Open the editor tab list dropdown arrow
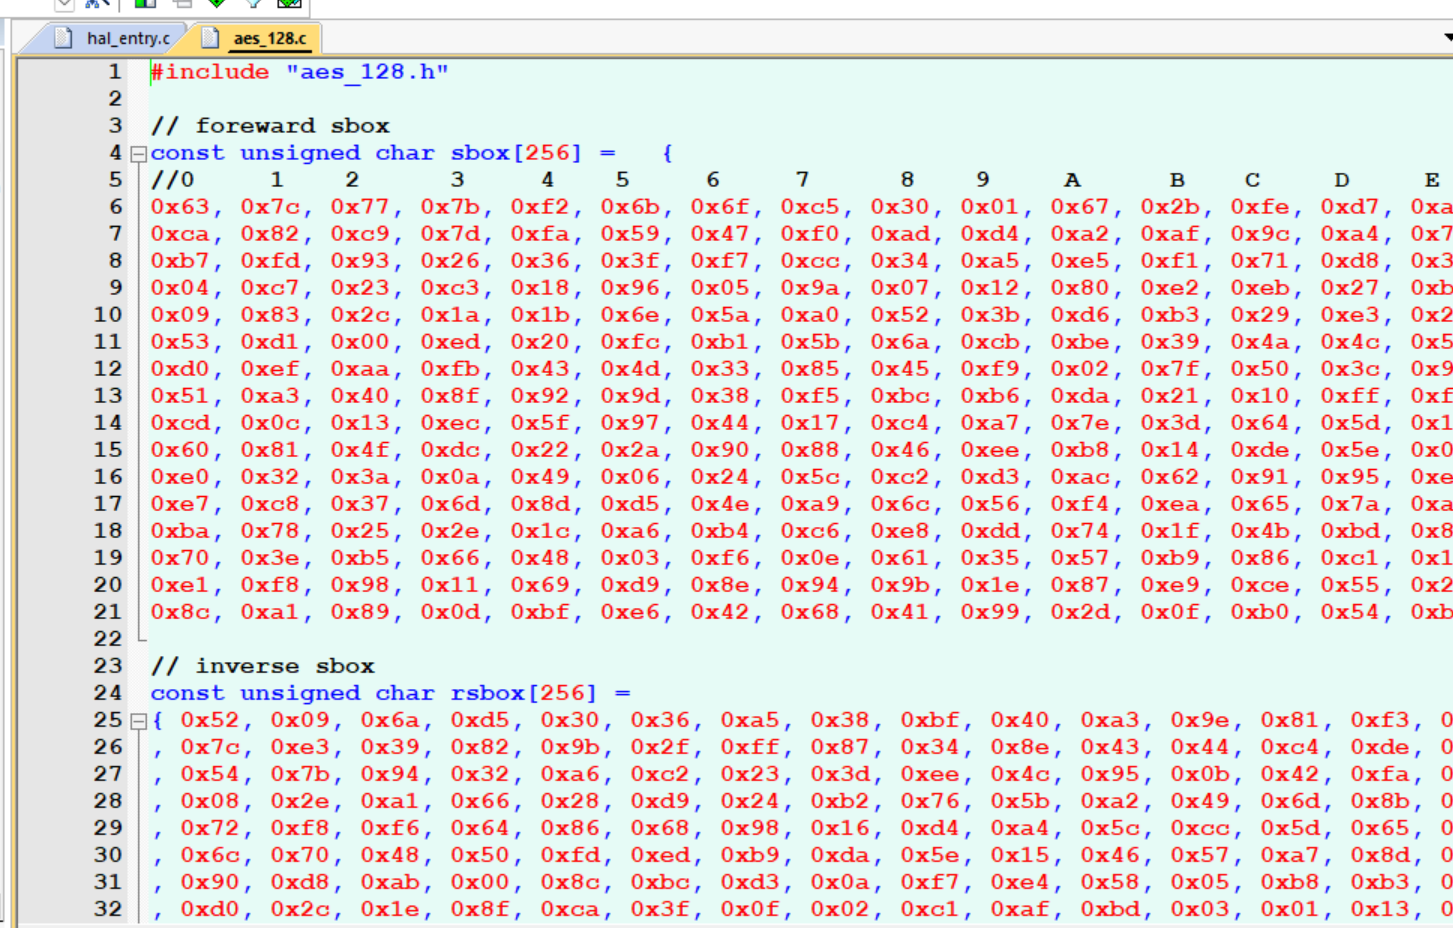This screenshot has width=1453, height=928. [1447, 38]
